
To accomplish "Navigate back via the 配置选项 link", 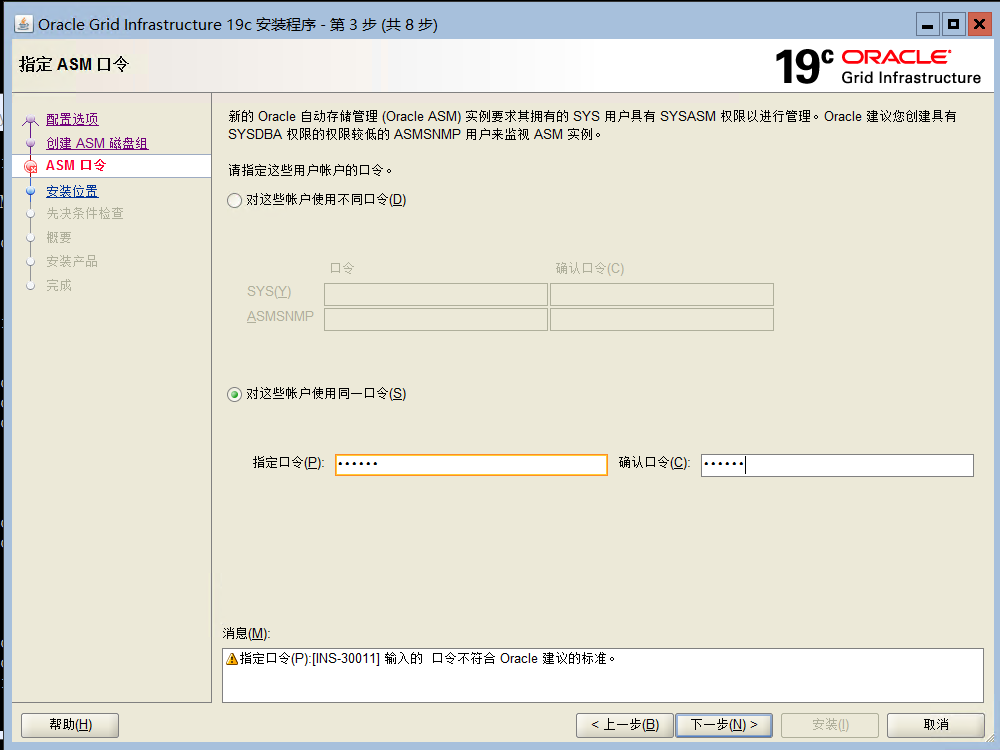I will pos(71,118).
